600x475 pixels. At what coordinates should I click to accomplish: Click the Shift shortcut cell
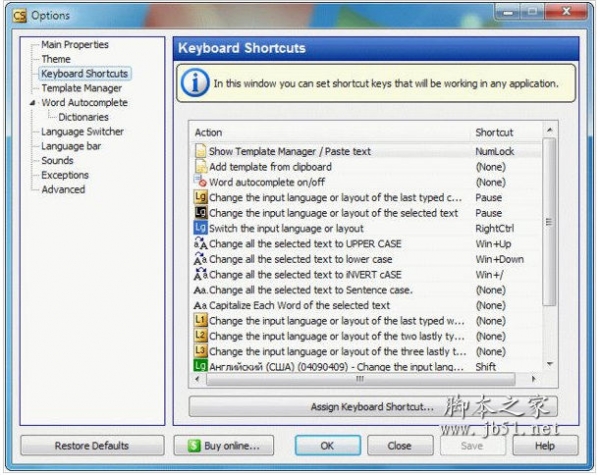point(486,367)
